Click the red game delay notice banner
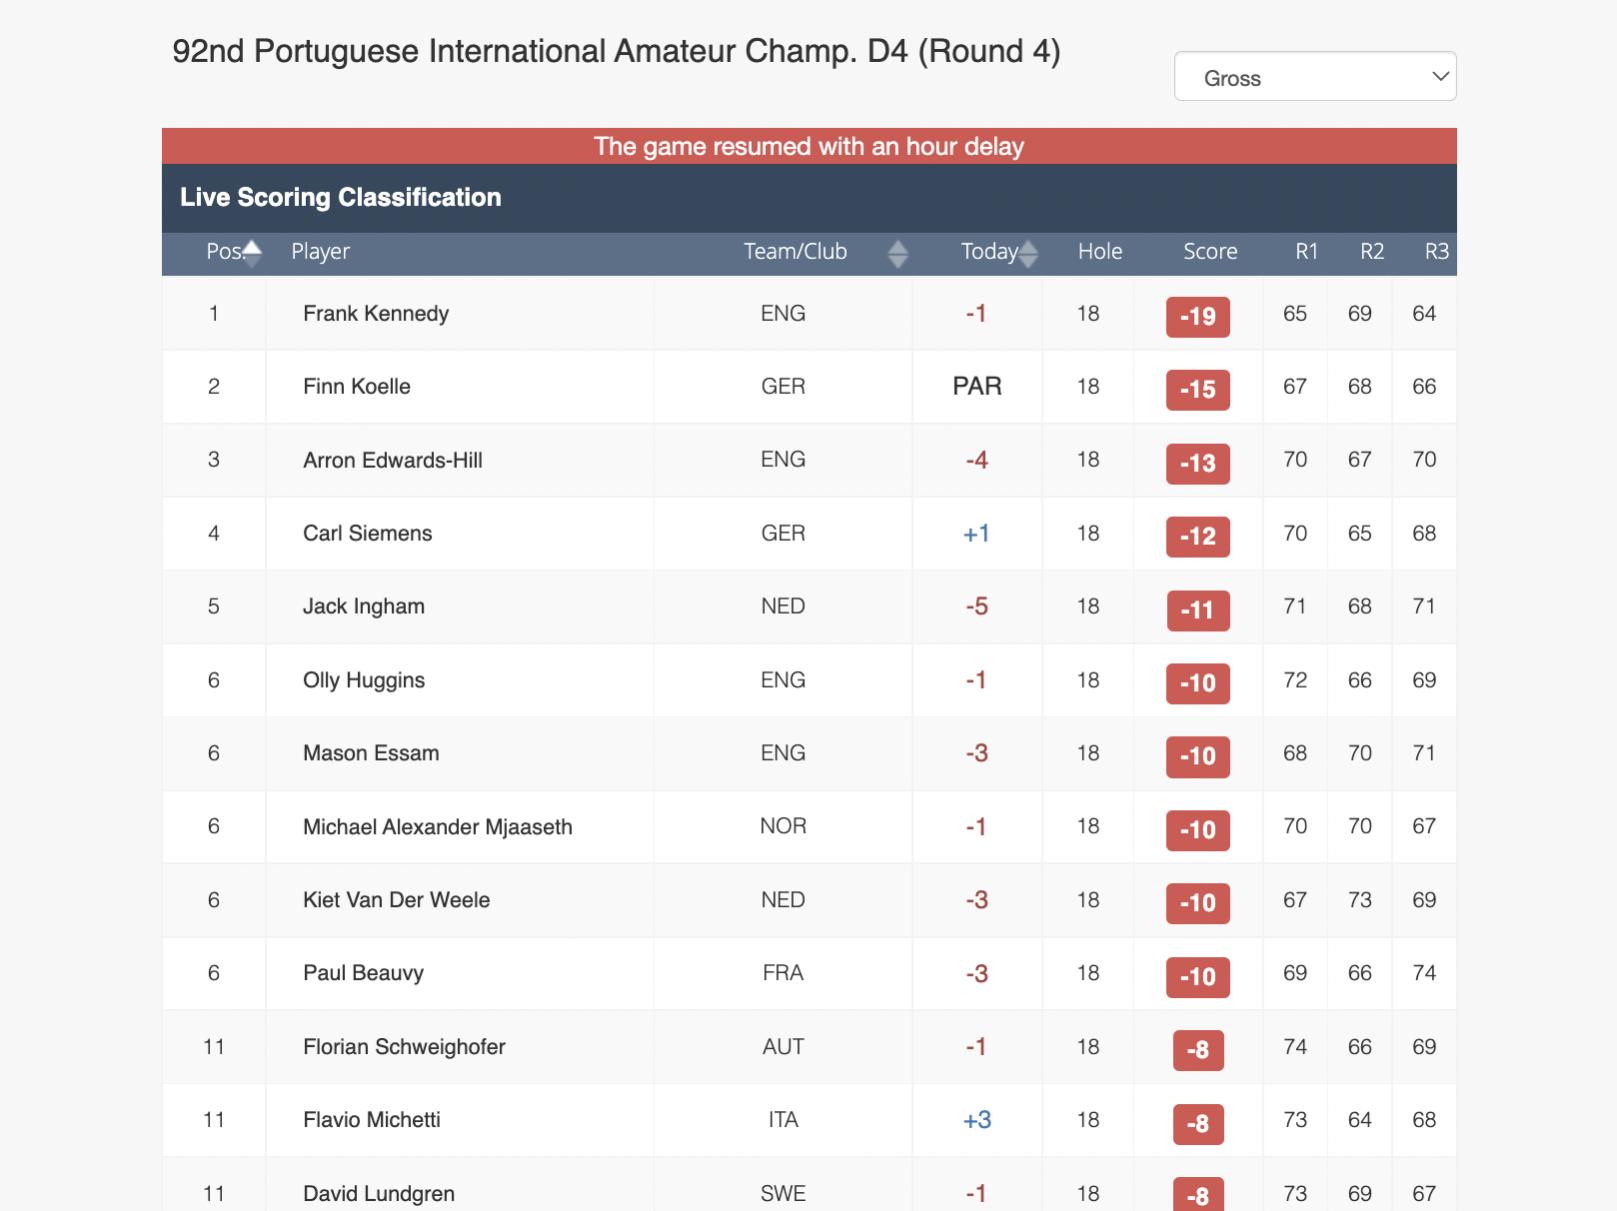 coord(808,146)
